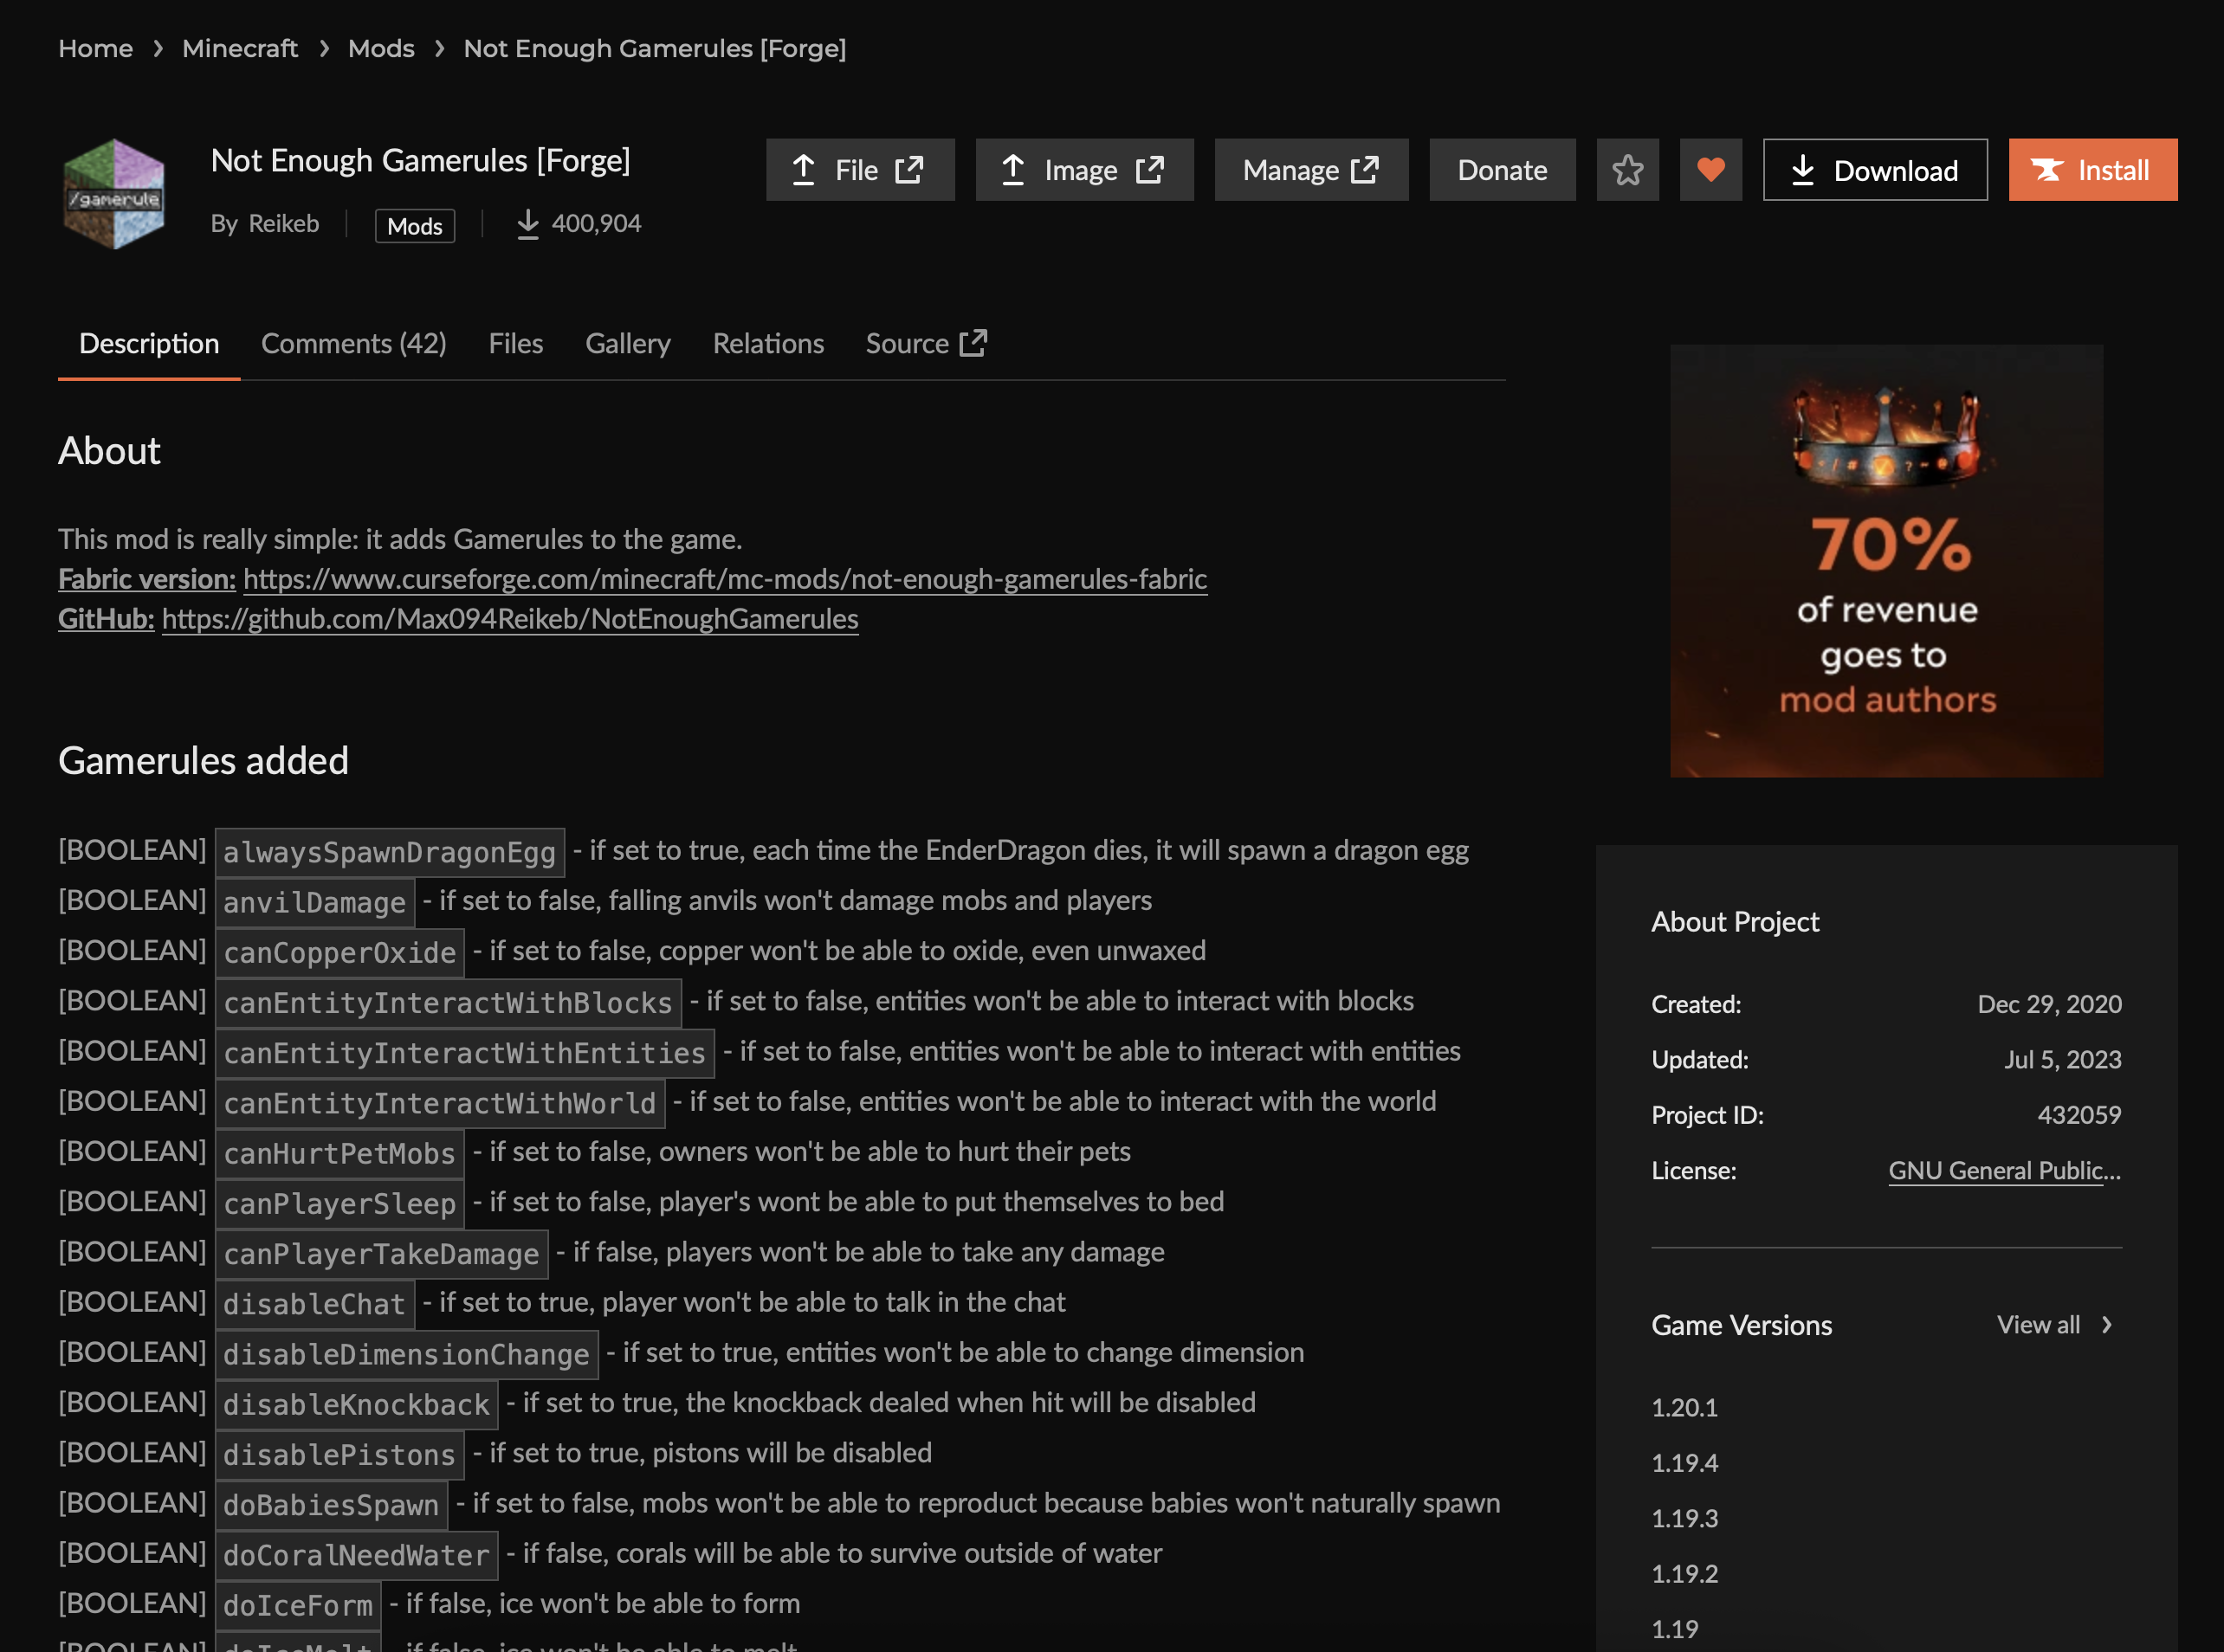
Task: Open the GitHub repository link
Action: coord(511,619)
